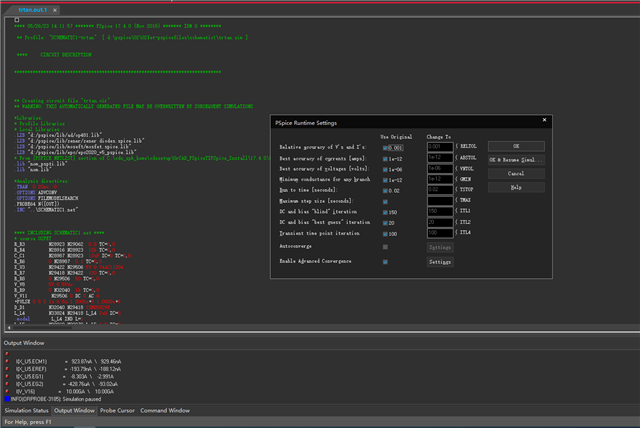Image resolution: width=640 pixels, height=428 pixels.
Task: Click the ITL4 Change To field
Action: 440,233
